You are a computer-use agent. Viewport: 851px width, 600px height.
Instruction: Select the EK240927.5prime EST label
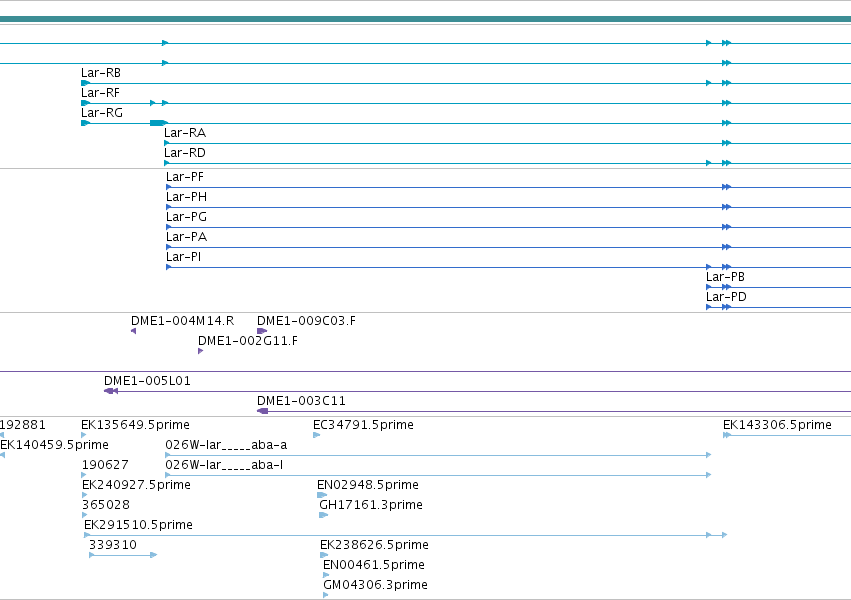[136, 486]
